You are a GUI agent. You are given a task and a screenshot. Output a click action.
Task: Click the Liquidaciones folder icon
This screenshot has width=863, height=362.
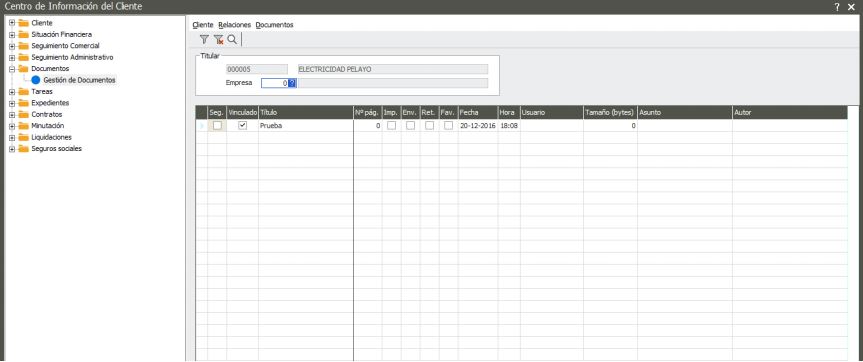click(23, 138)
